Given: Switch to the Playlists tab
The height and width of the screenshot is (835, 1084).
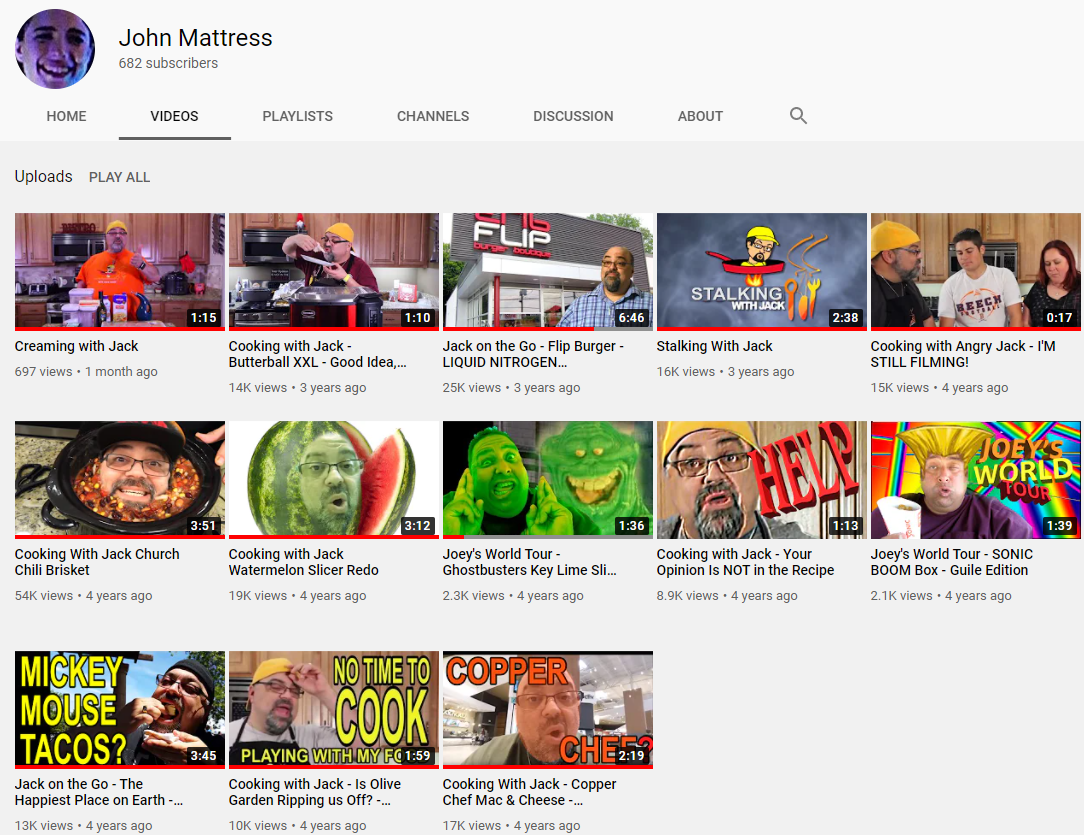Looking at the screenshot, I should [x=297, y=116].
